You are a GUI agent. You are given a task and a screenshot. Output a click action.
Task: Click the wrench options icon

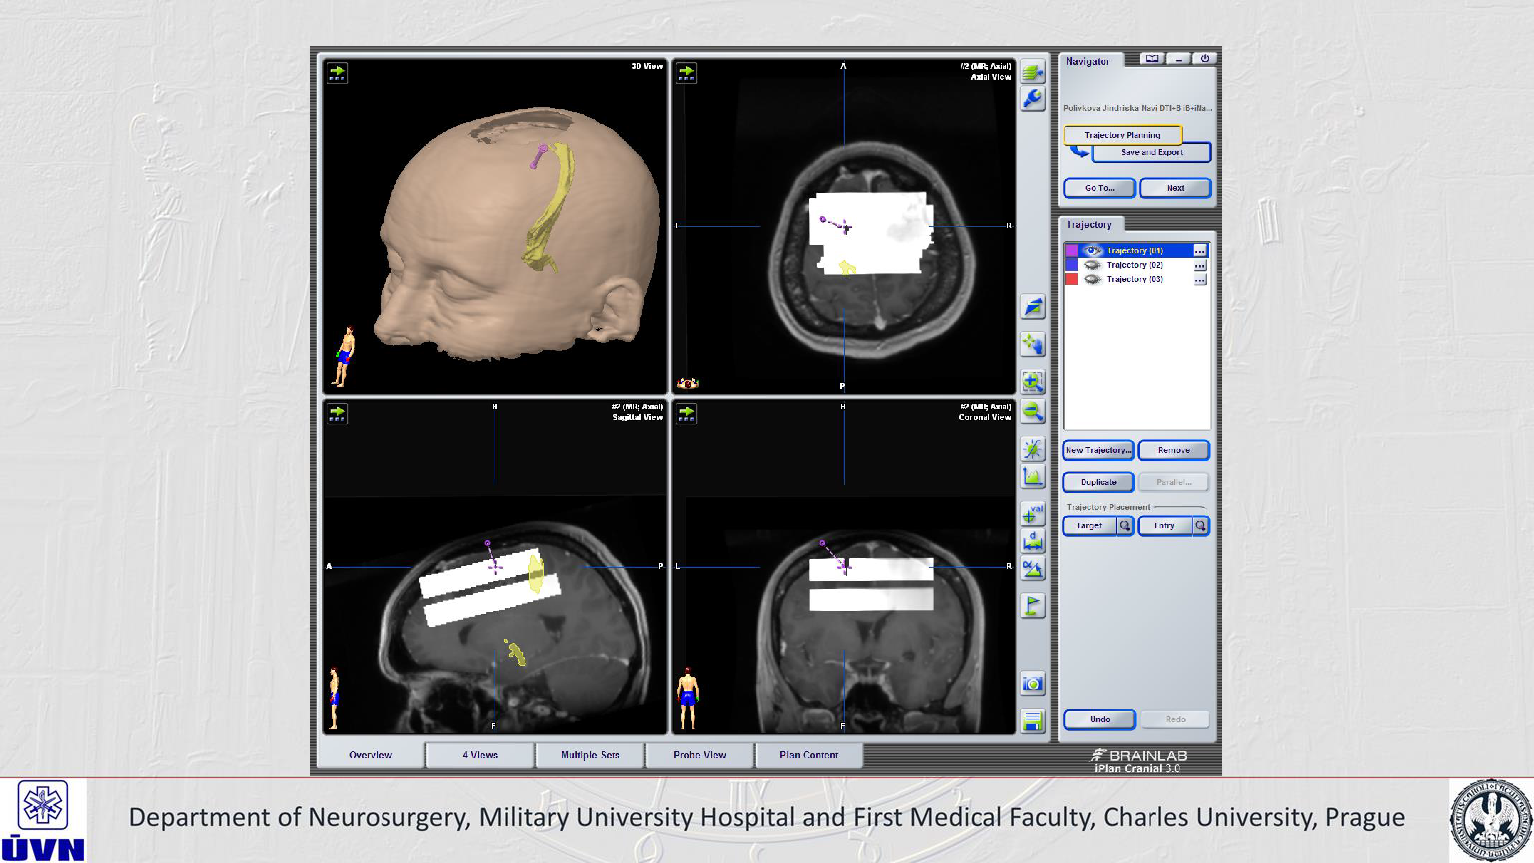coord(1032,98)
